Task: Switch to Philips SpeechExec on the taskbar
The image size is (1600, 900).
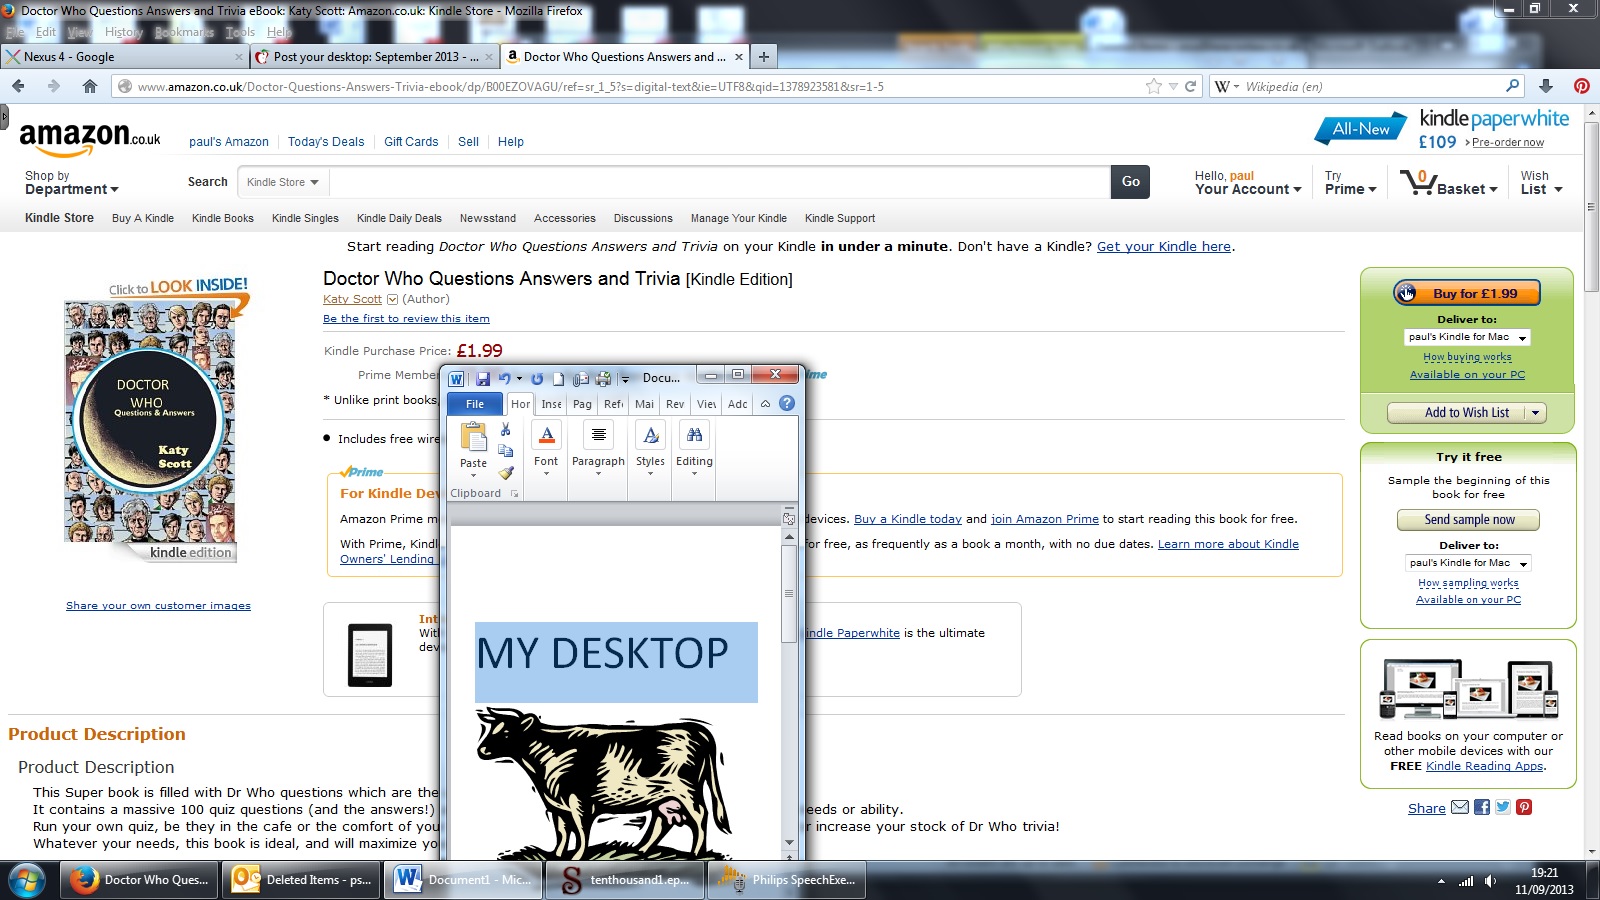Action: (x=787, y=880)
